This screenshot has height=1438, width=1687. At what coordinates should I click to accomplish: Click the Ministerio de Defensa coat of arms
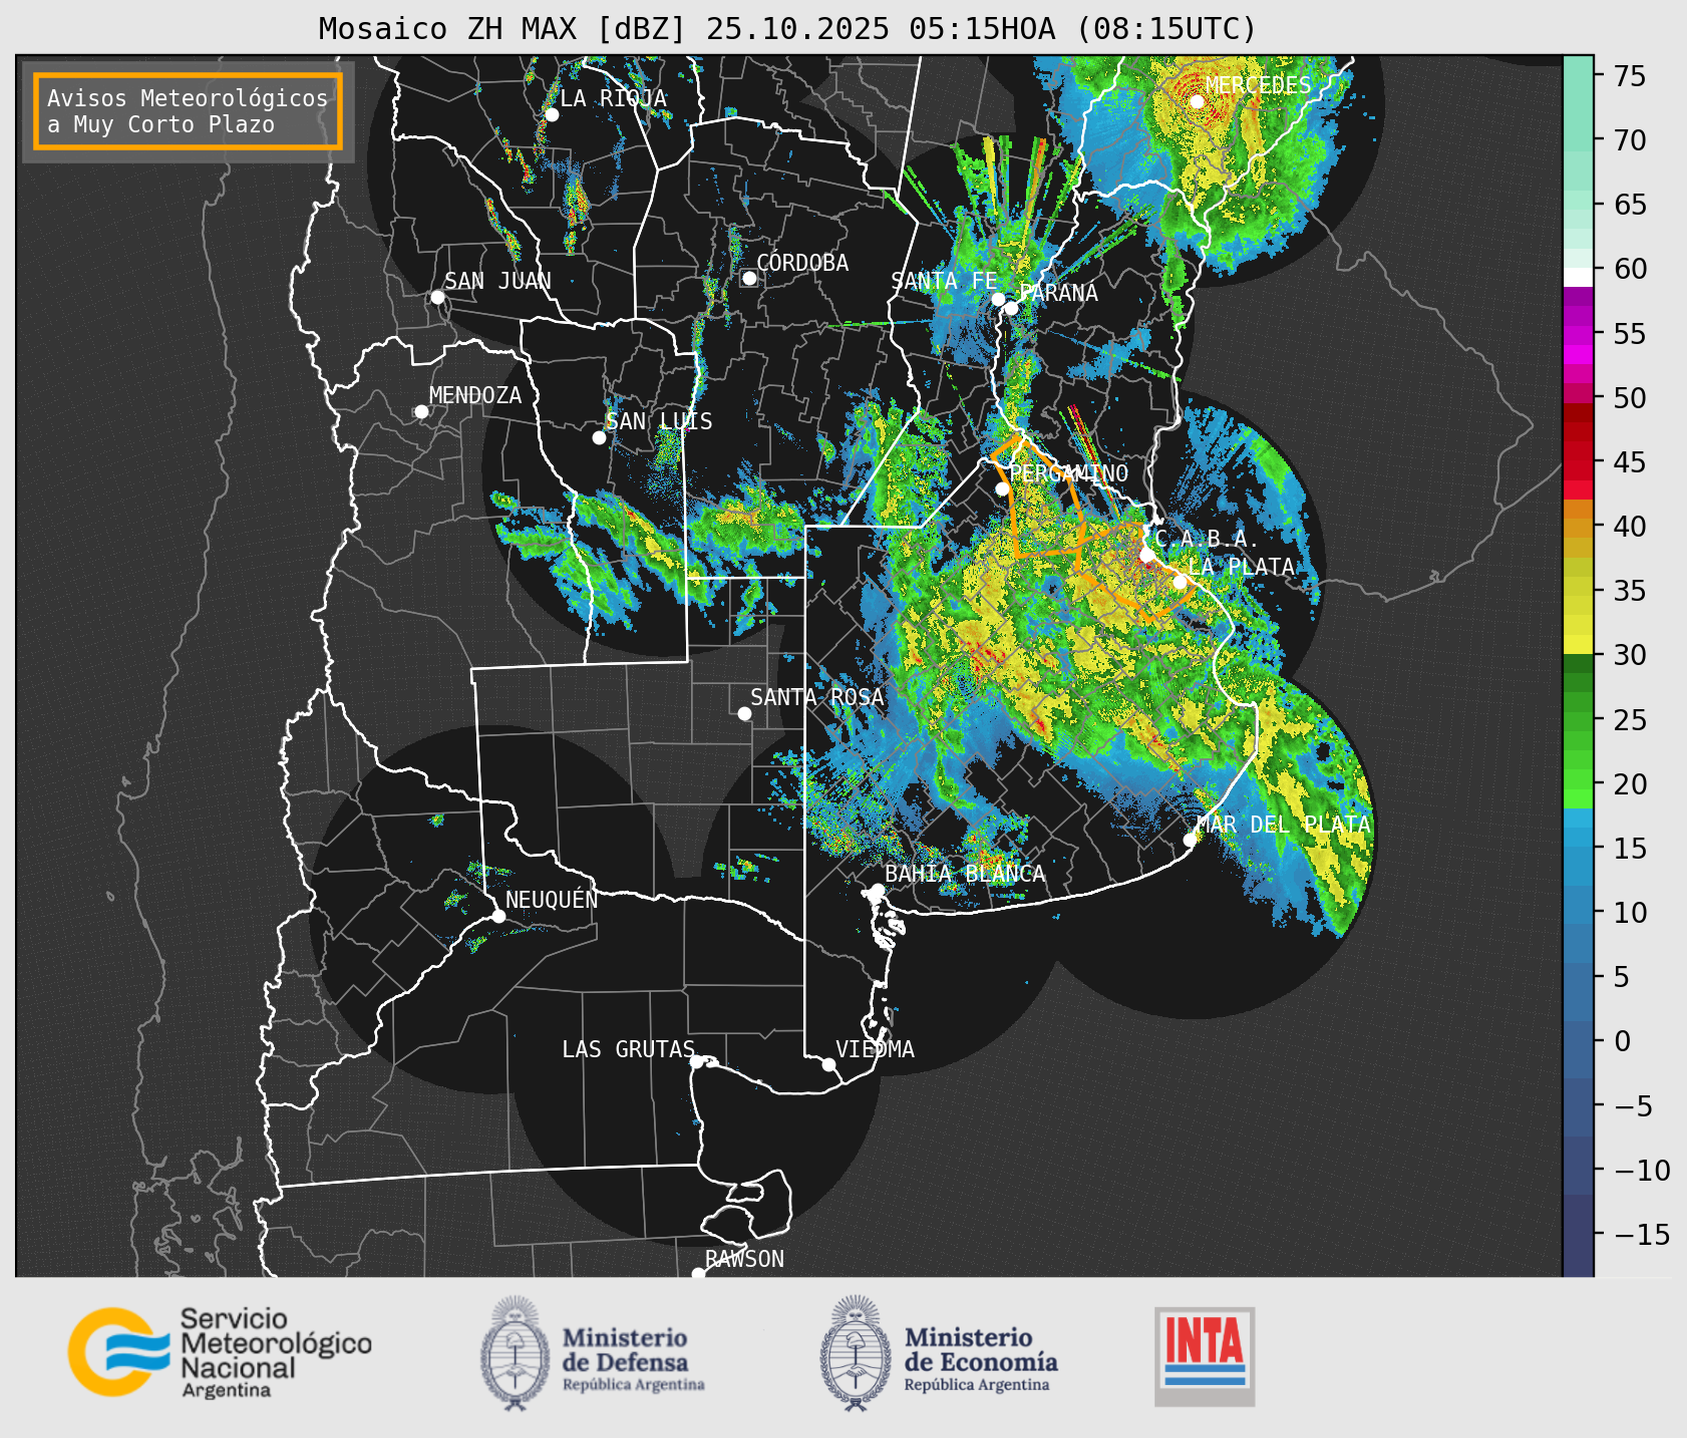[x=517, y=1354]
